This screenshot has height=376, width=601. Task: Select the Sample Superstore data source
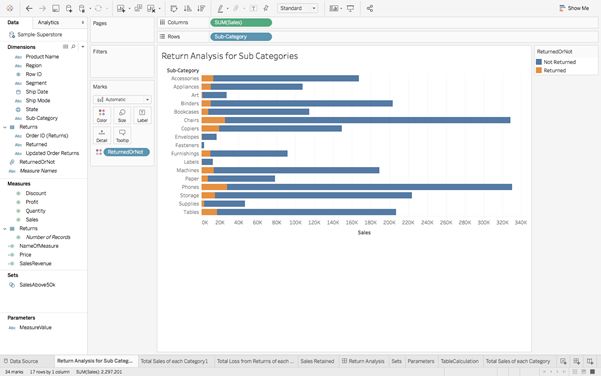(40, 34)
